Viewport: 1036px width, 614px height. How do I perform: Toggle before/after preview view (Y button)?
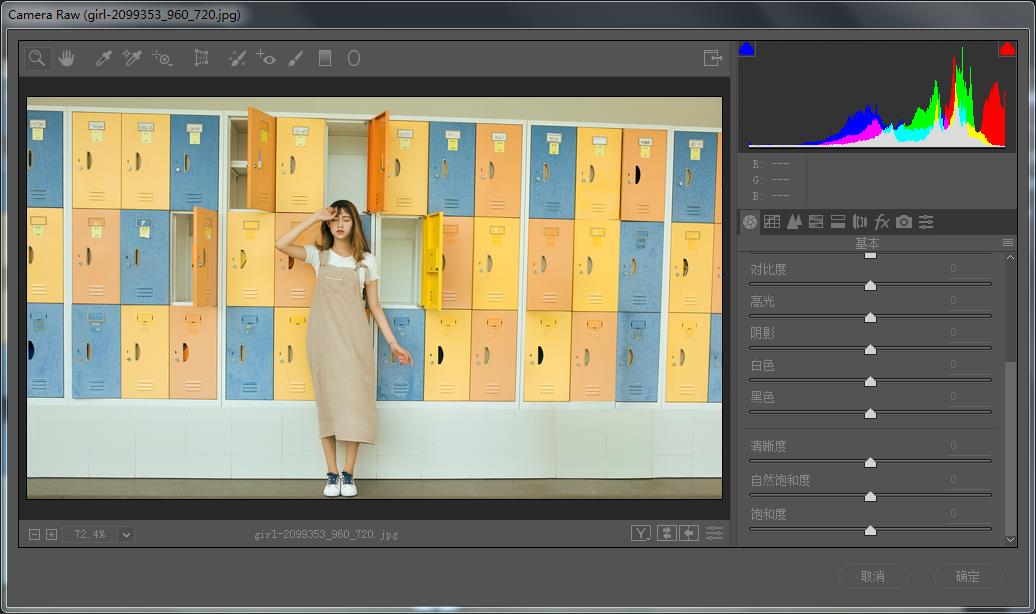(641, 534)
